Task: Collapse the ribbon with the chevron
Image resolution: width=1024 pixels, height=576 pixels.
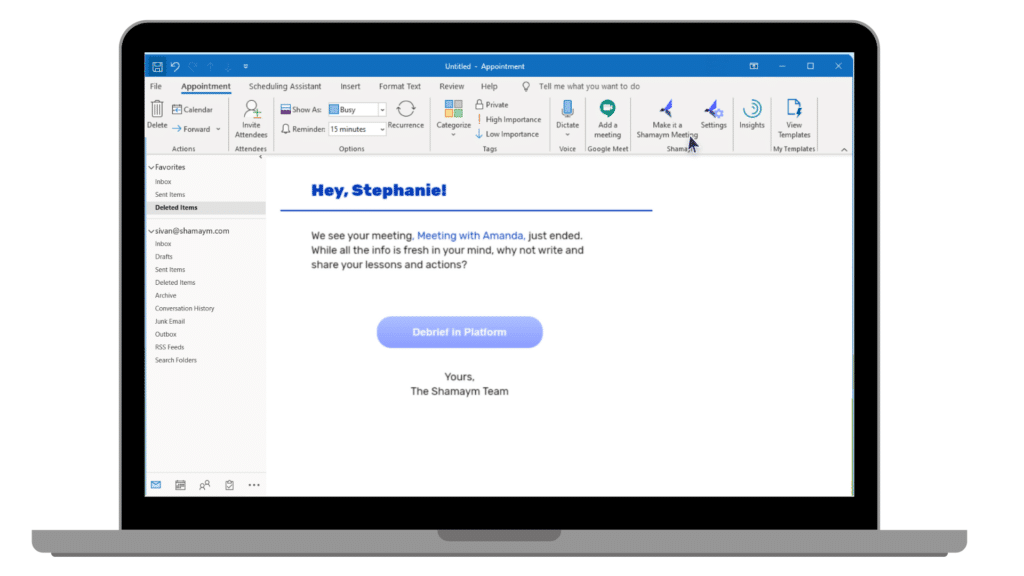Action: [844, 150]
